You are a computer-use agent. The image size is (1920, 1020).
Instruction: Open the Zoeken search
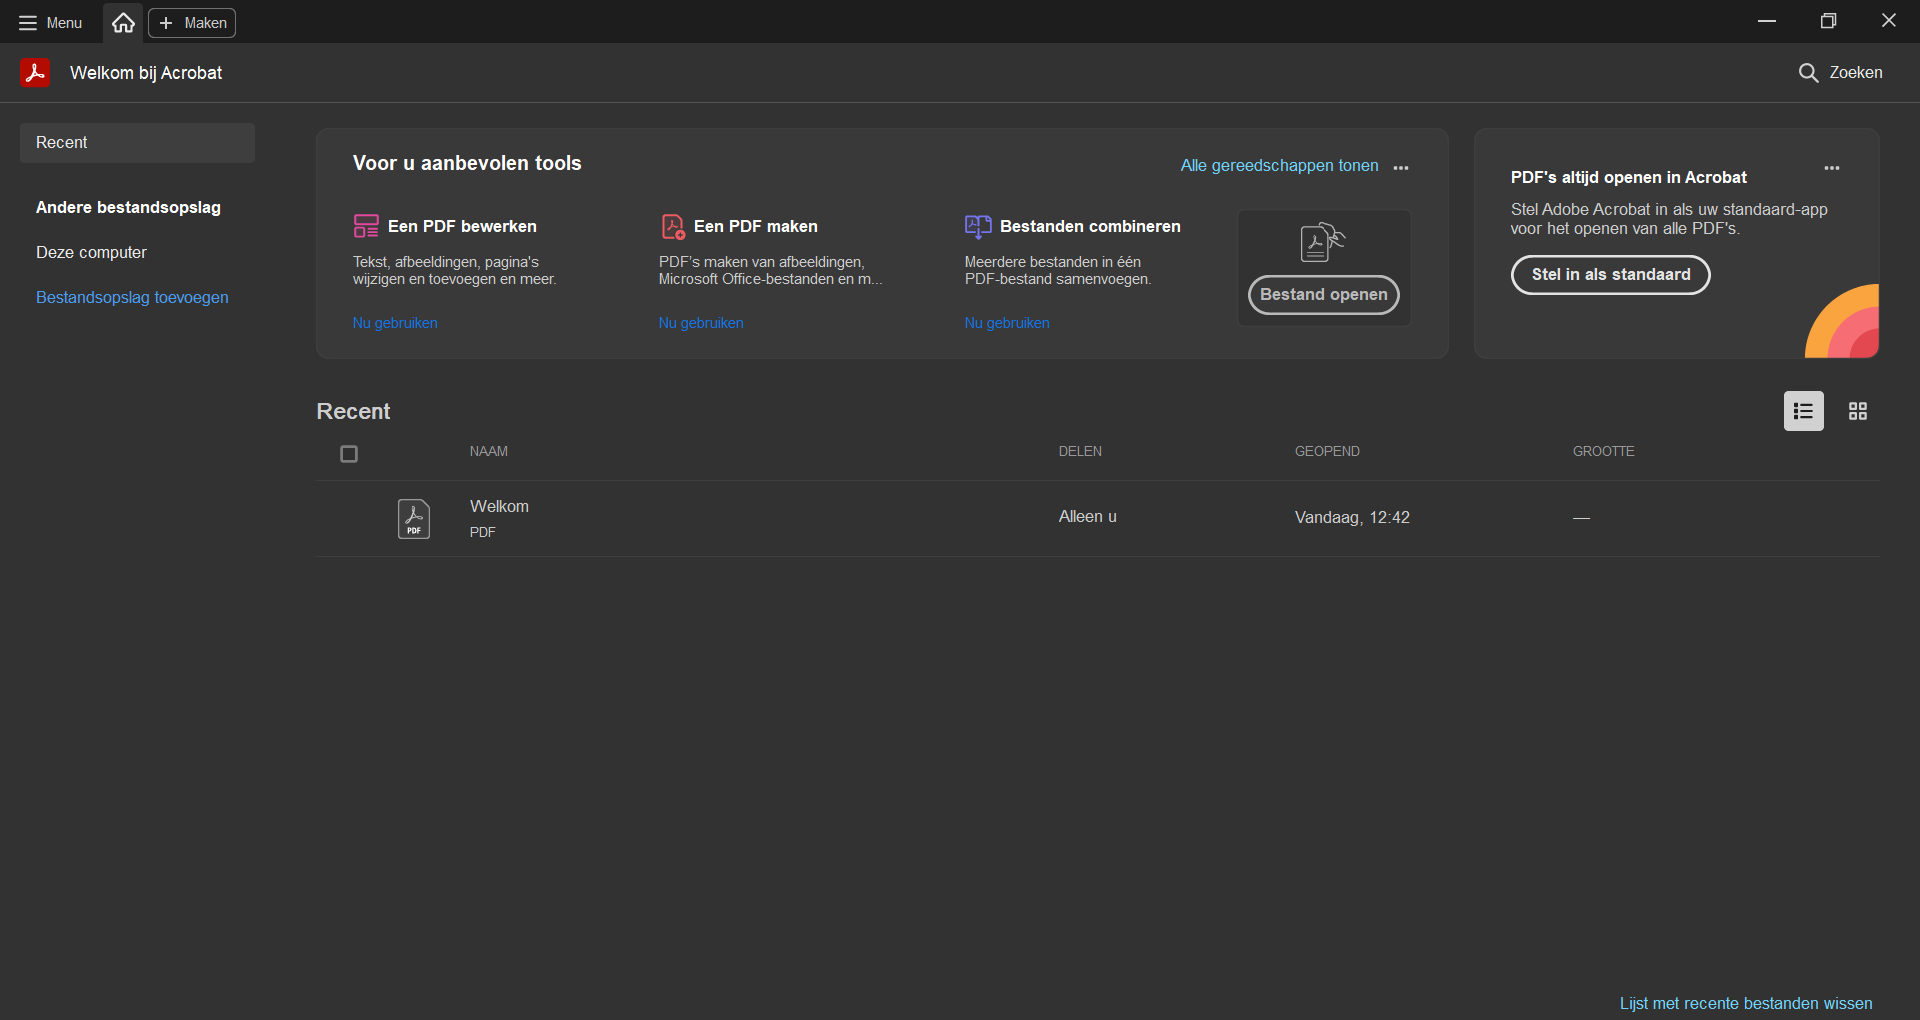click(x=1840, y=73)
